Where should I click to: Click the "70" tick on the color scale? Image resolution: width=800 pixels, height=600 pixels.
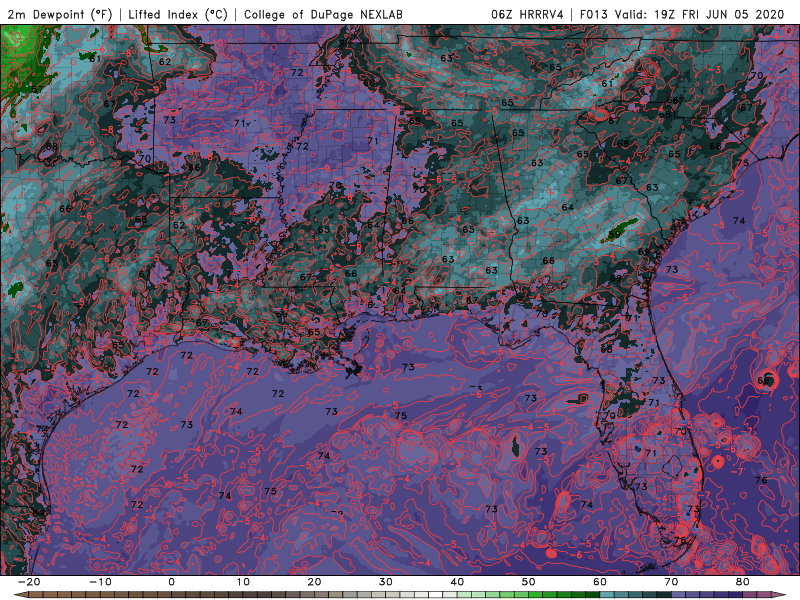pos(671,582)
